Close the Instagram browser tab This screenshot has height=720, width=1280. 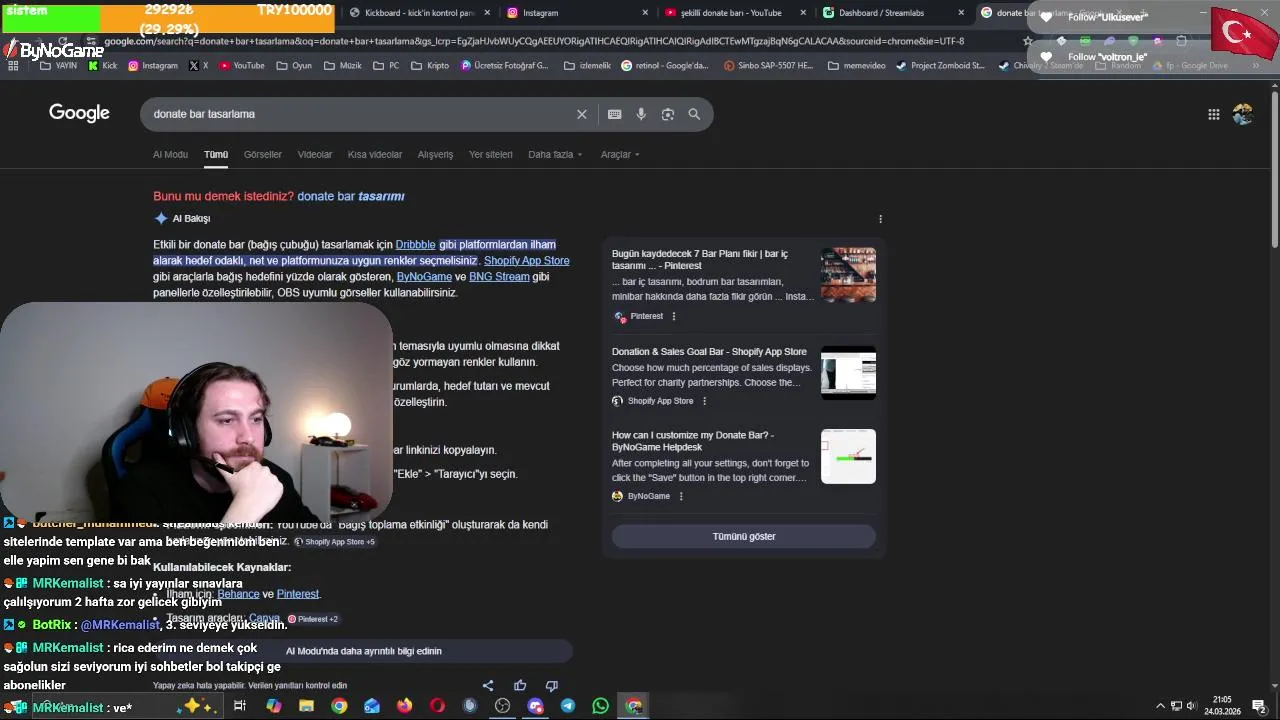point(645,13)
